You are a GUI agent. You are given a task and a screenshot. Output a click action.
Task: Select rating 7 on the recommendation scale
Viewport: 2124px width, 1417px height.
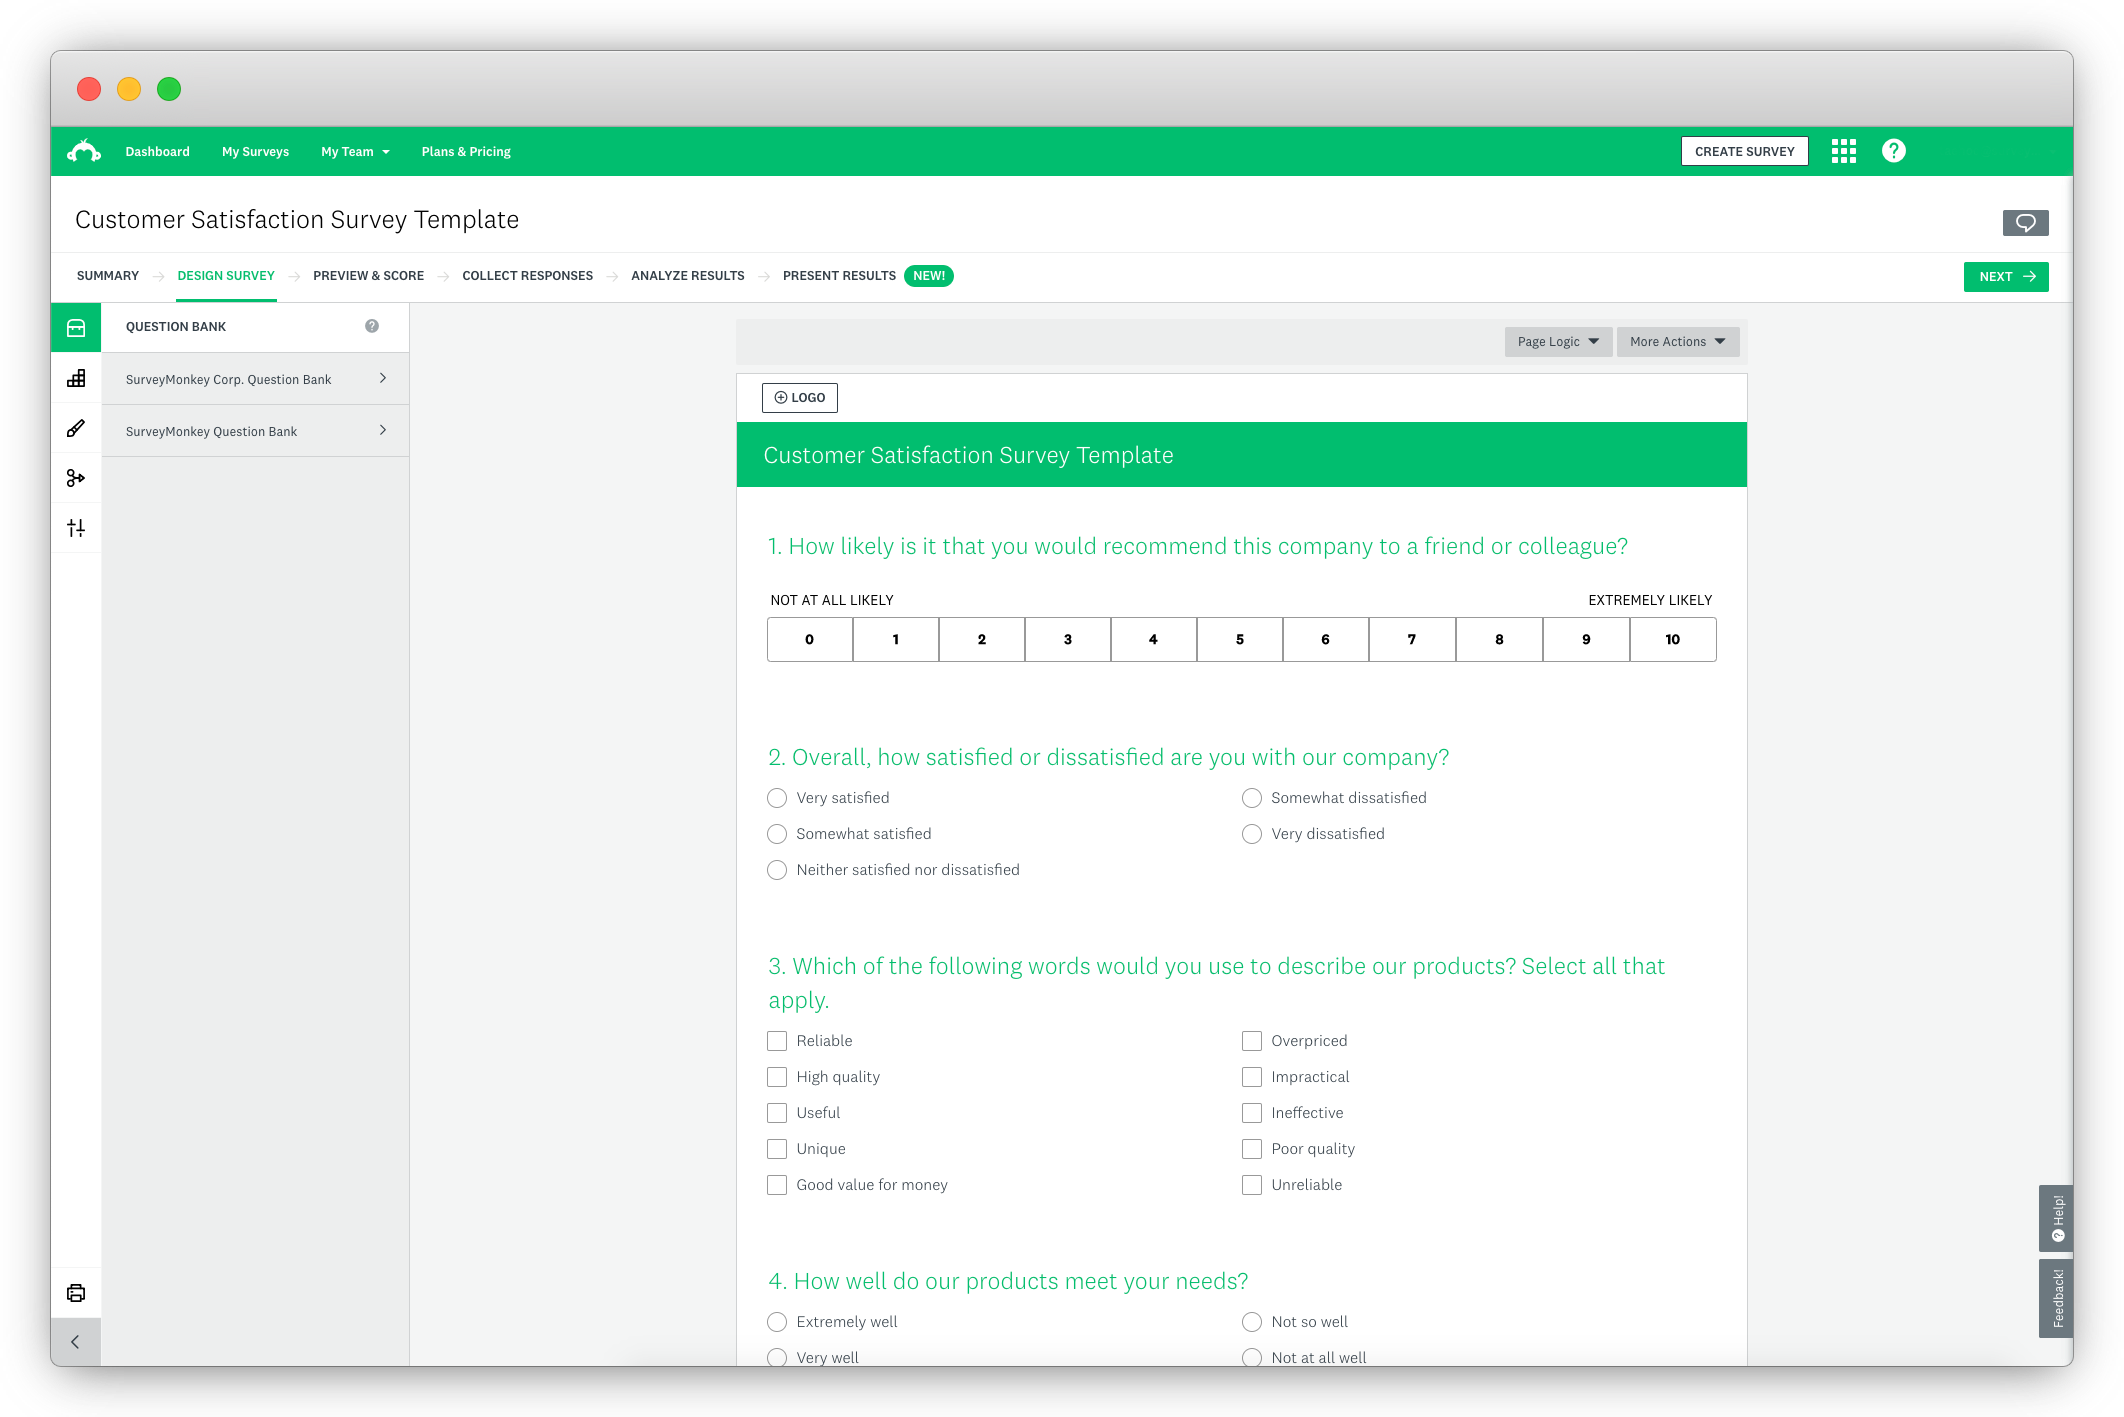click(x=1412, y=639)
